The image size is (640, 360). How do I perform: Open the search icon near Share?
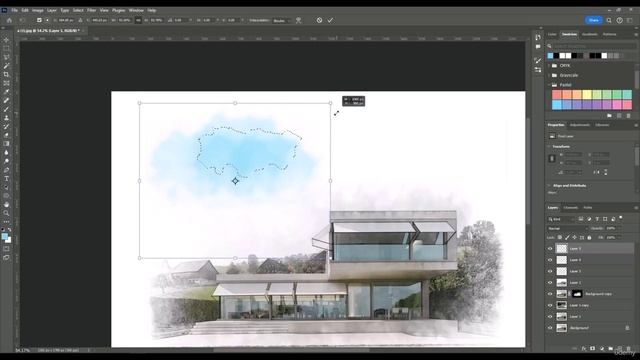pos(609,20)
